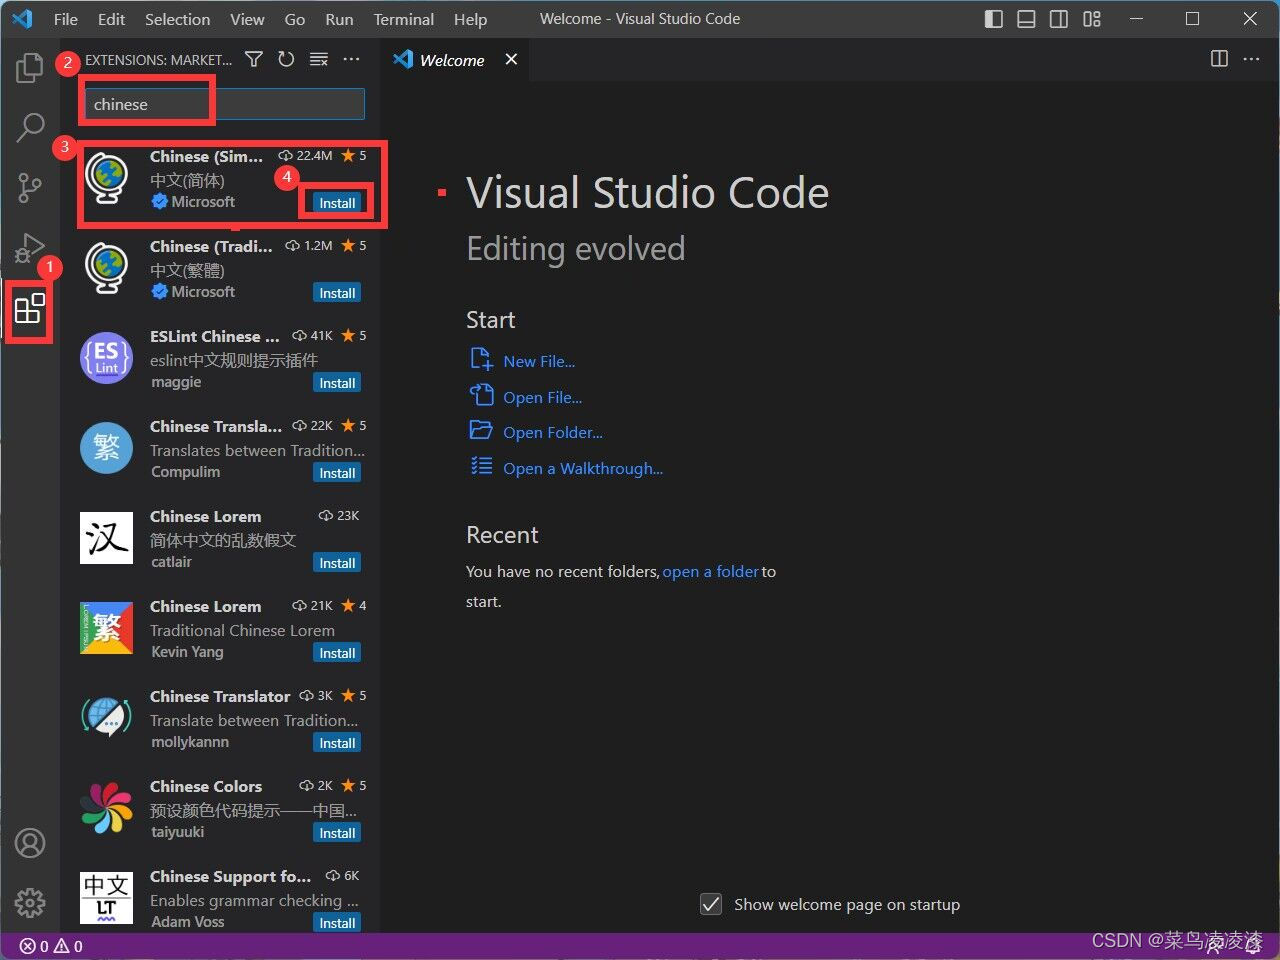Viewport: 1280px width, 960px height.
Task: Toggle the primary side bar layout icon
Action: pos(994,19)
